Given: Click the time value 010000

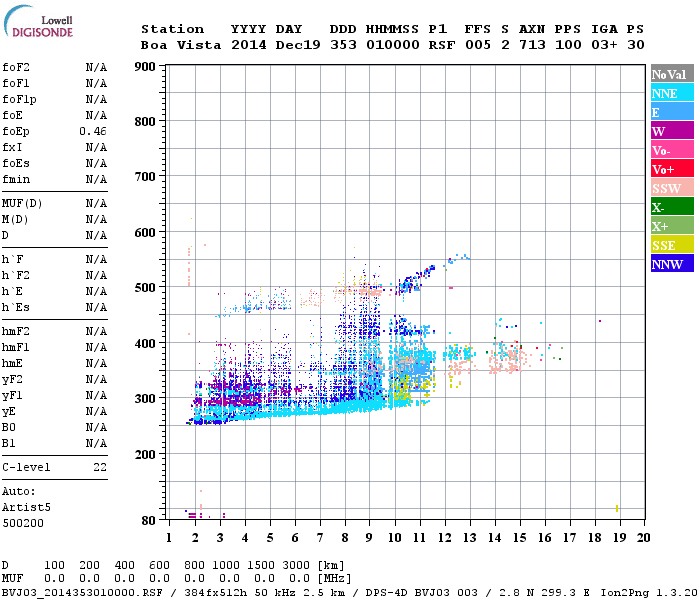Looking at the screenshot, I should pyautogui.click(x=393, y=45).
